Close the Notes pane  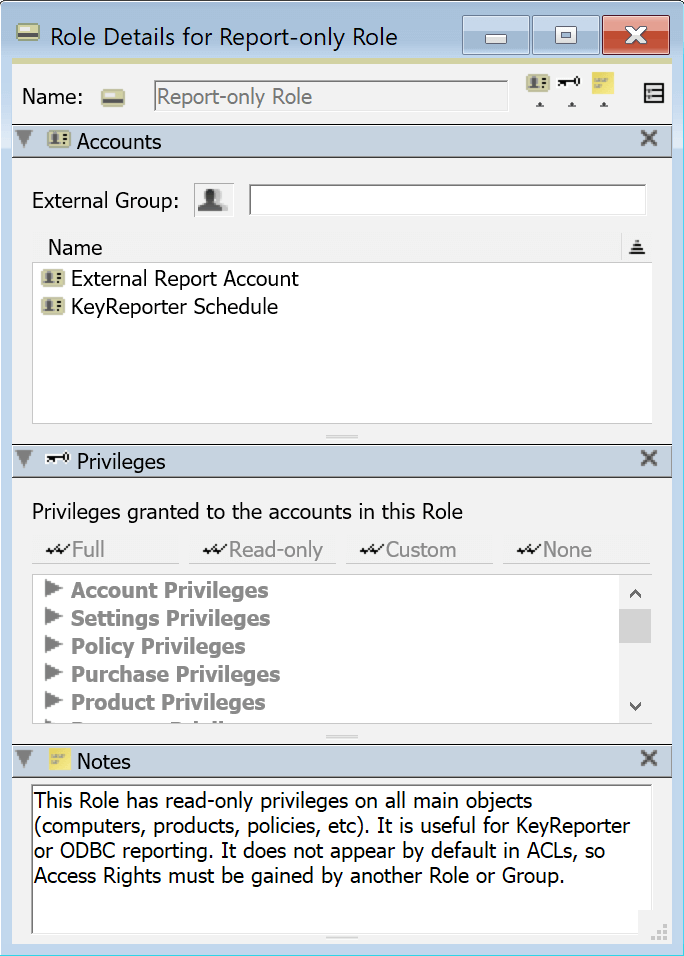649,760
